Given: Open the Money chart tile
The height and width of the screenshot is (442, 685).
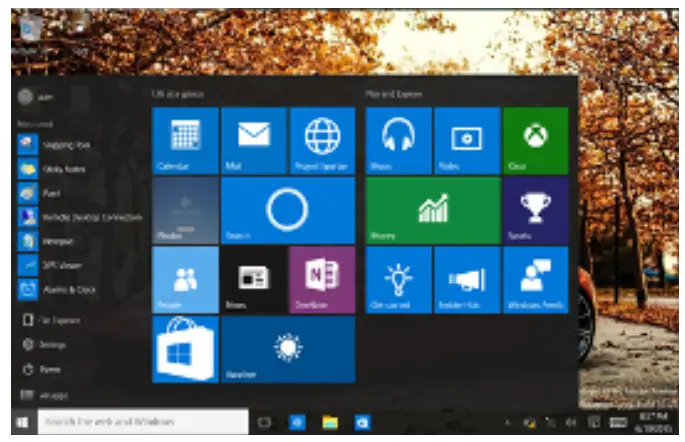Looking at the screenshot, I should [x=433, y=210].
